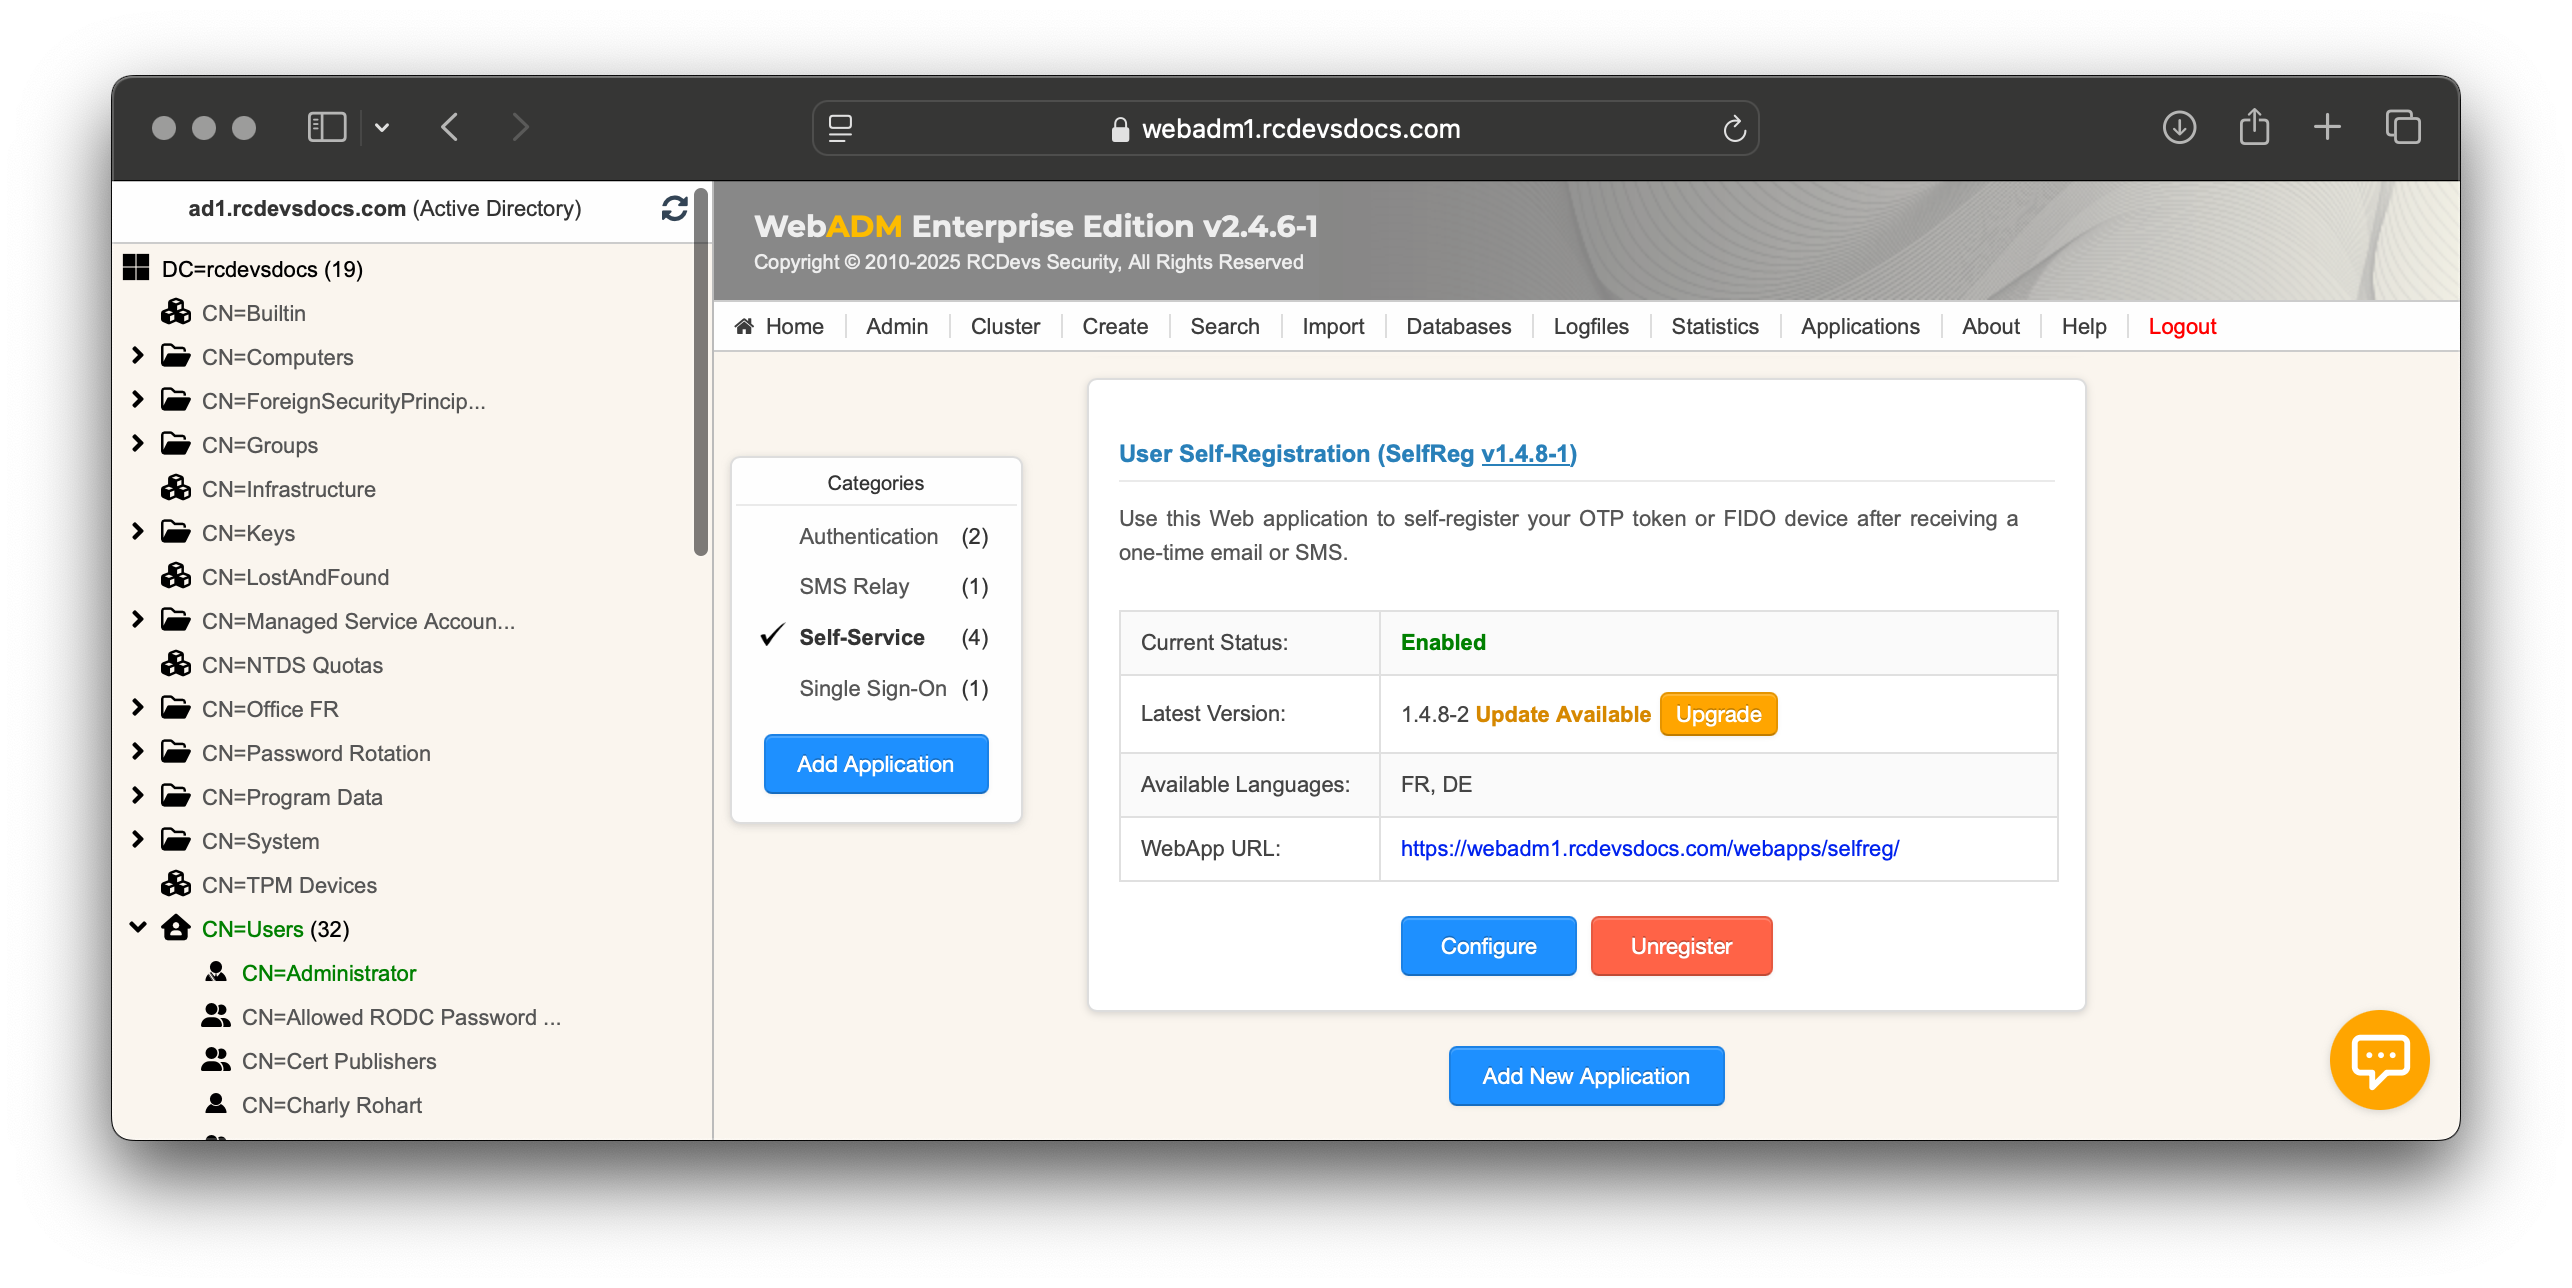Click the CN=Administrator user icon
2572x1288 pixels.
coord(216,972)
